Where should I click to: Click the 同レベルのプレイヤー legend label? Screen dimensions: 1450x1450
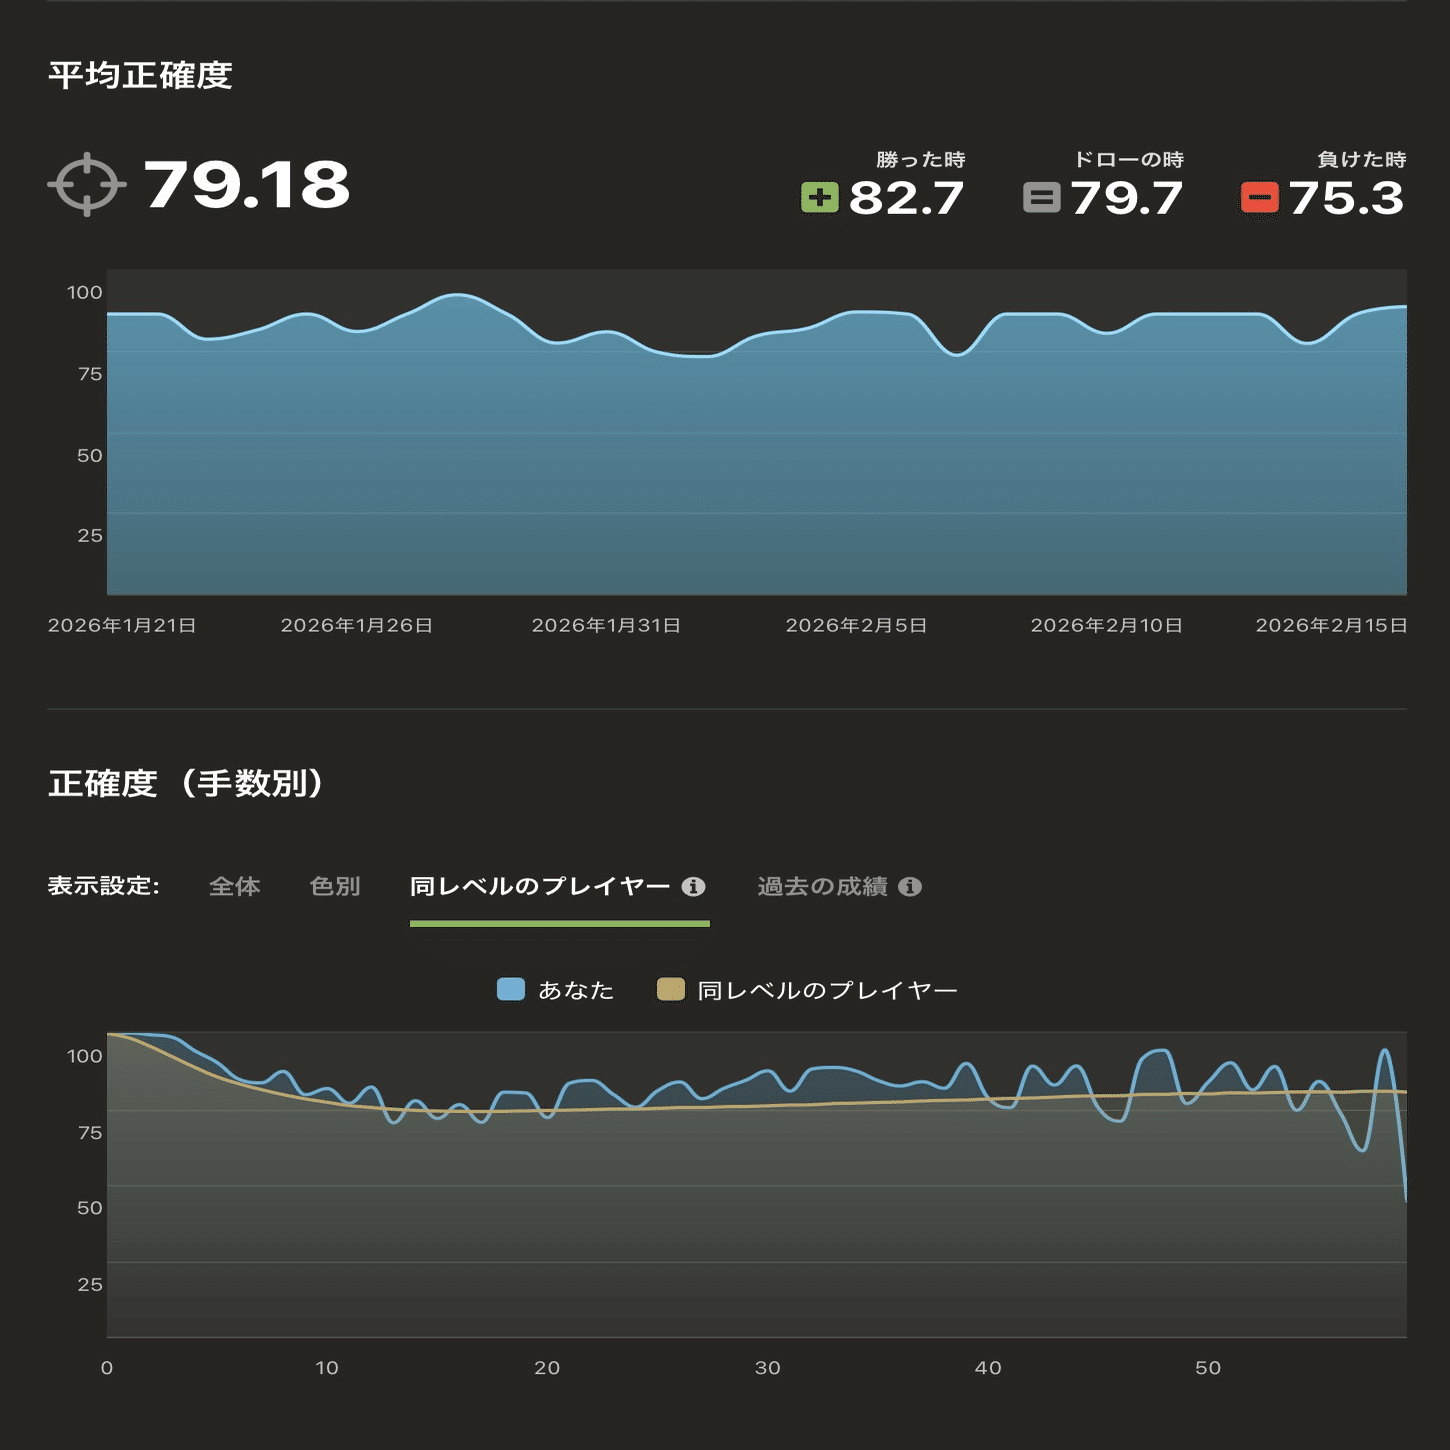[x=828, y=991]
